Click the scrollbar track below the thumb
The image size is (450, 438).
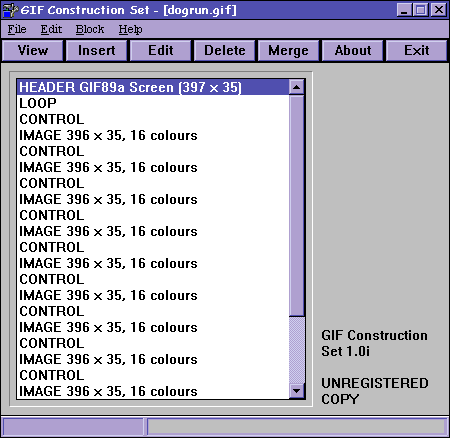pyautogui.click(x=296, y=349)
